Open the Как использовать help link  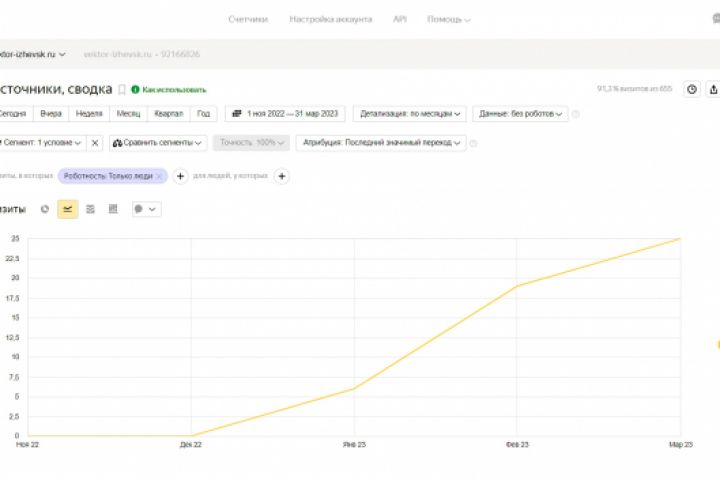pos(174,90)
